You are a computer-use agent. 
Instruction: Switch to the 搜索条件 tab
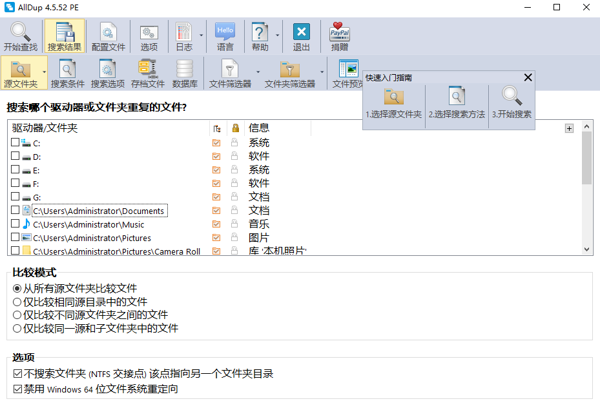point(66,73)
